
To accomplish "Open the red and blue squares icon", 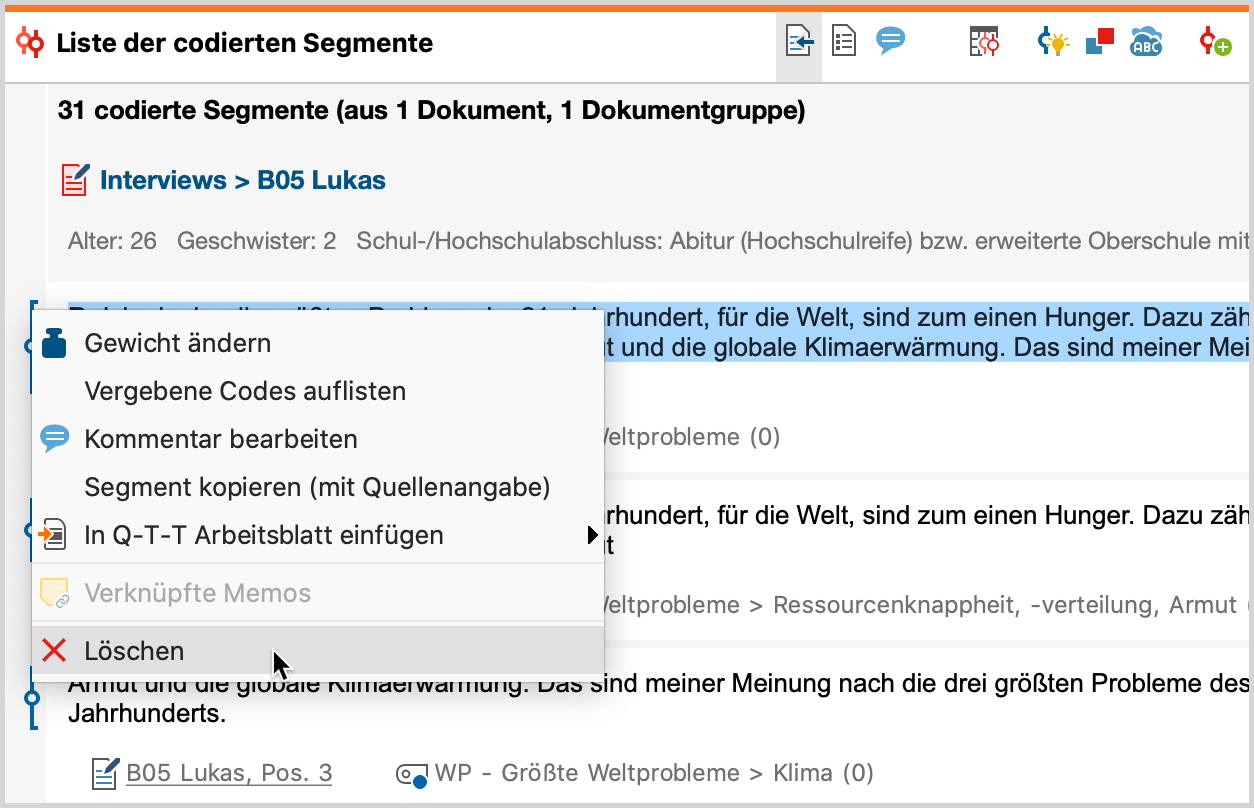I will pyautogui.click(x=1100, y=42).
